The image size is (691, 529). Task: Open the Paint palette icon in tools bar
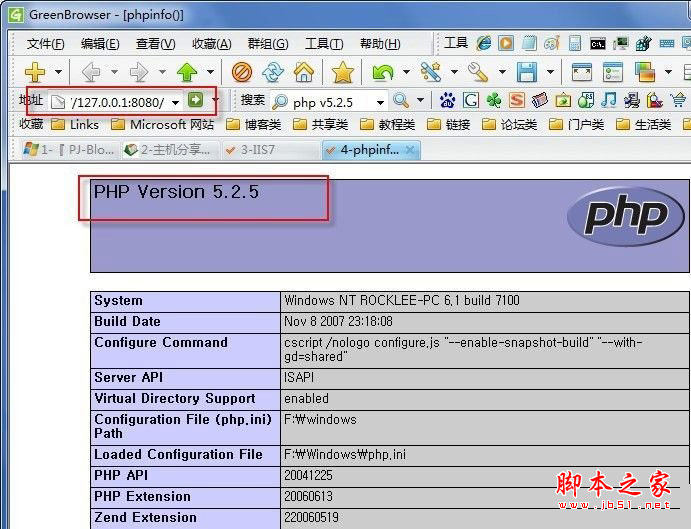[552, 43]
